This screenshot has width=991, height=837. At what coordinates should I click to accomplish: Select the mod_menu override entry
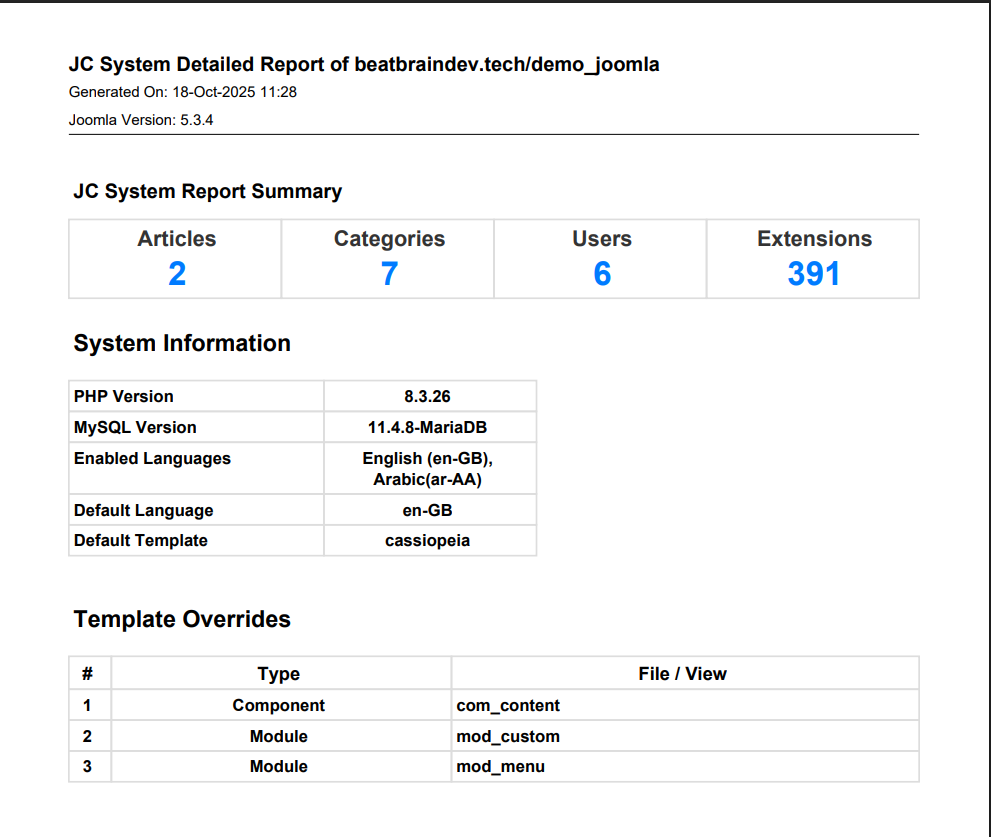pyautogui.click(x=501, y=766)
